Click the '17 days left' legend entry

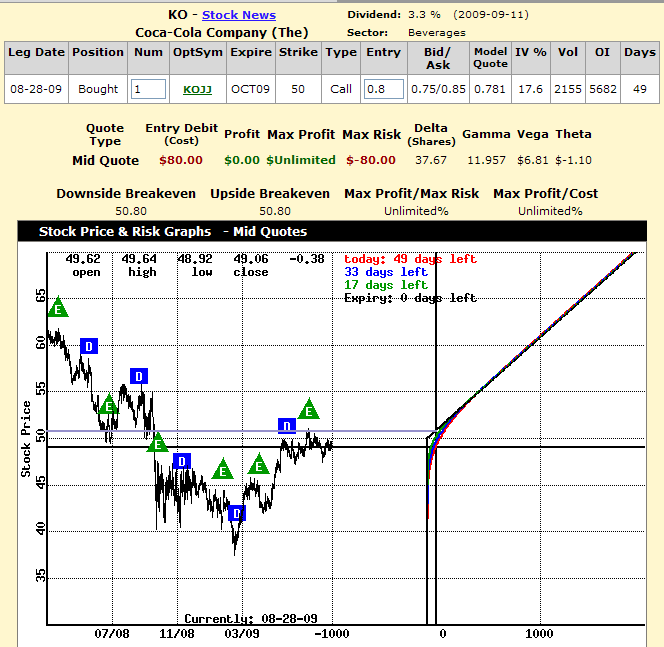click(x=386, y=285)
